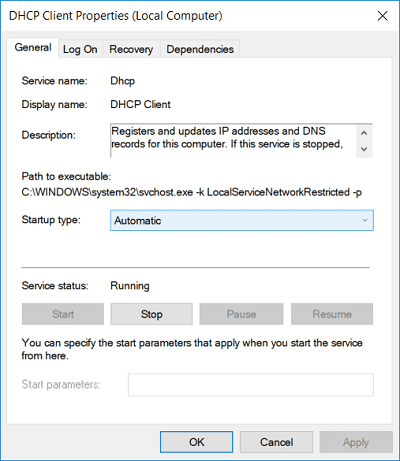Viewport: 400px width, 461px height.
Task: Select the Automatic startup type combo box
Action: click(242, 220)
